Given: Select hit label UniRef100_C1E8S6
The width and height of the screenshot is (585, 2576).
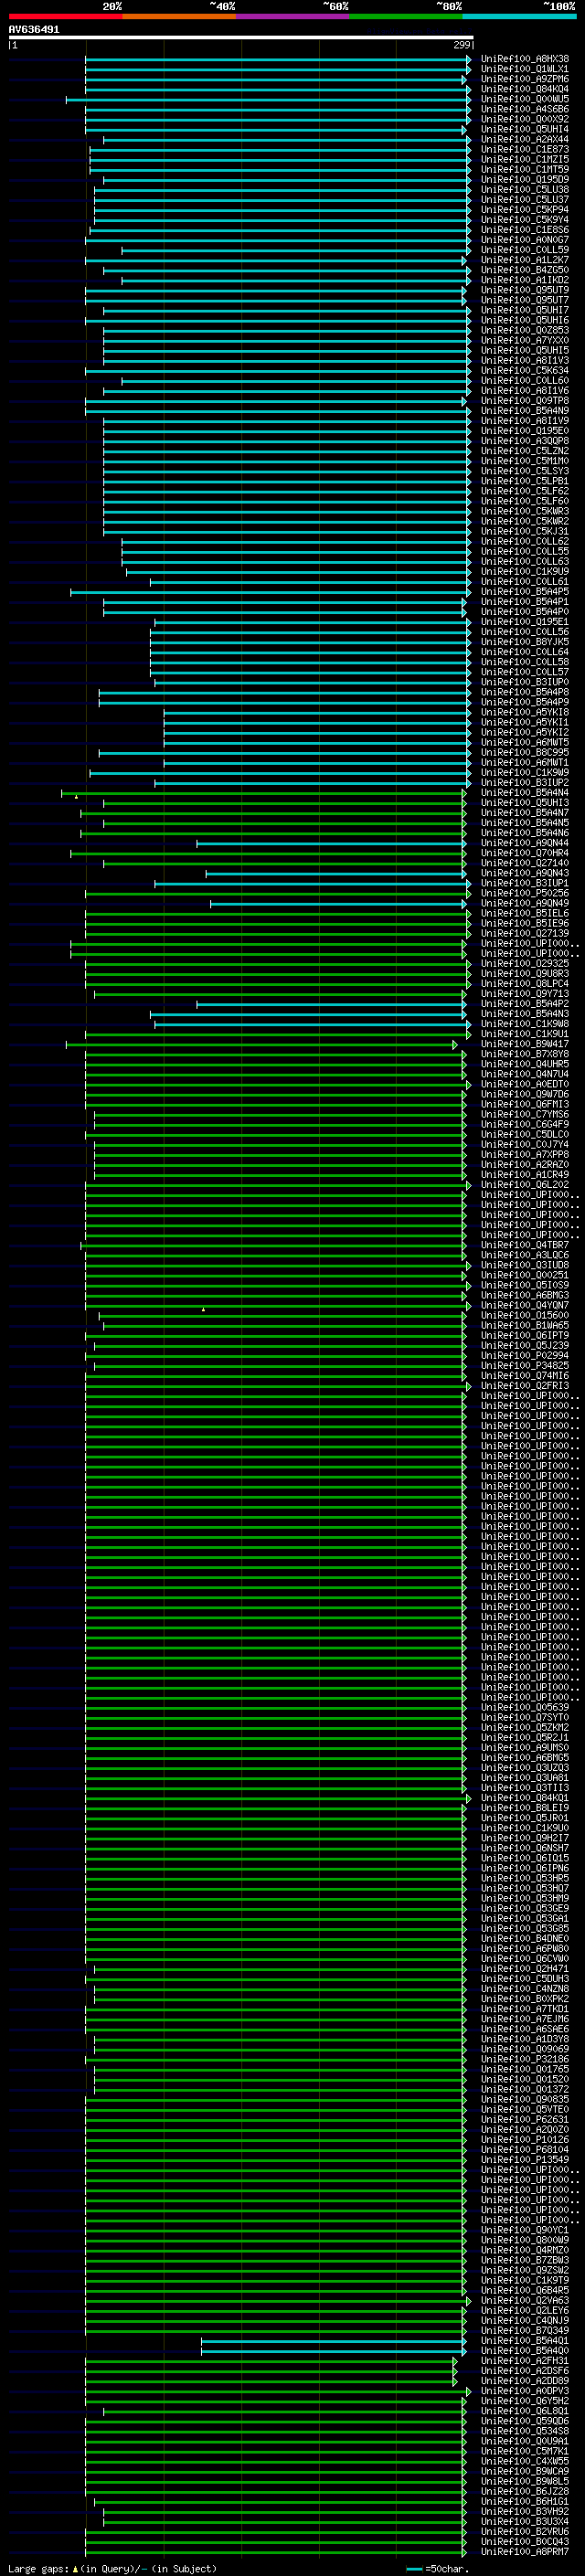Looking at the screenshot, I should (x=524, y=230).
